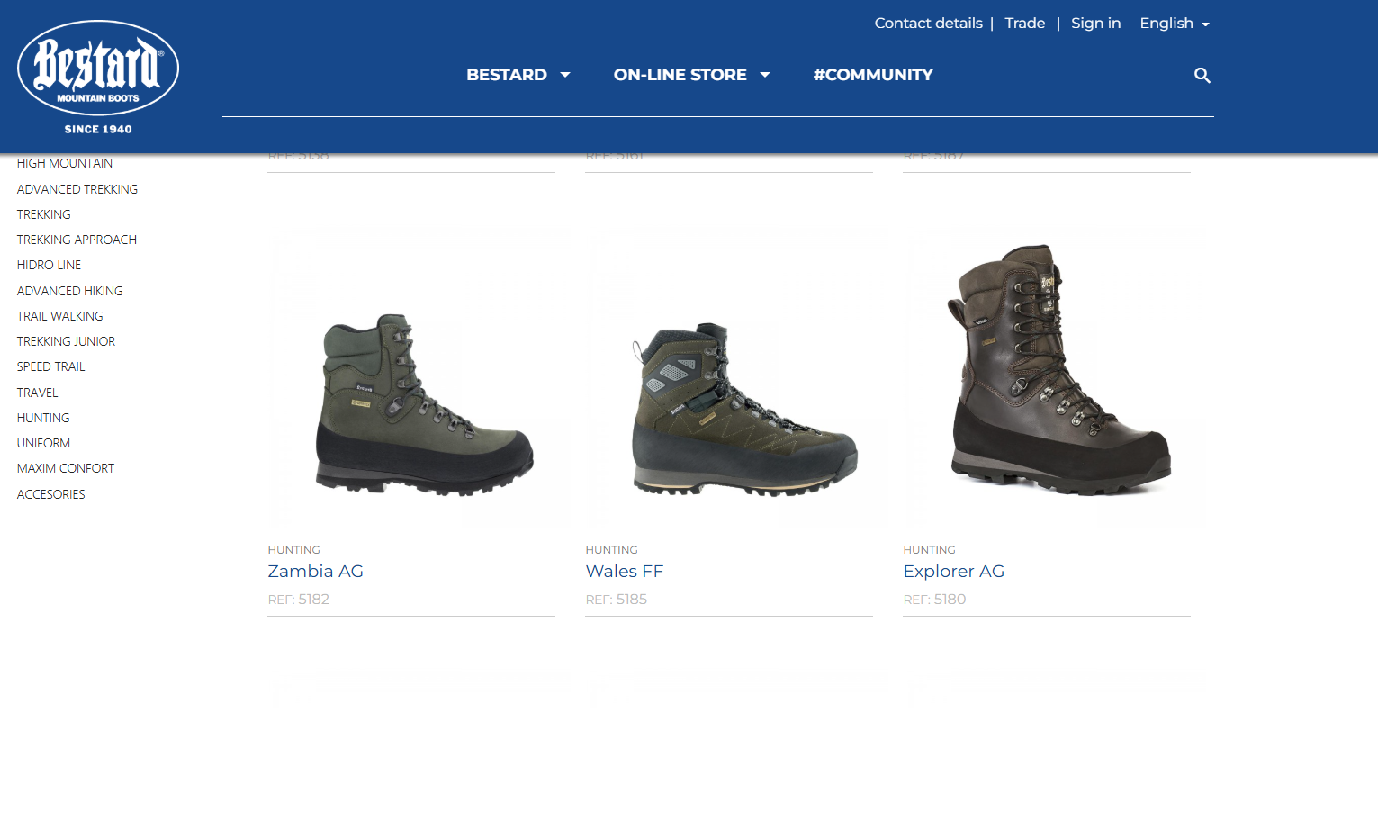Open the MAXIM CONFORT category

(66, 468)
